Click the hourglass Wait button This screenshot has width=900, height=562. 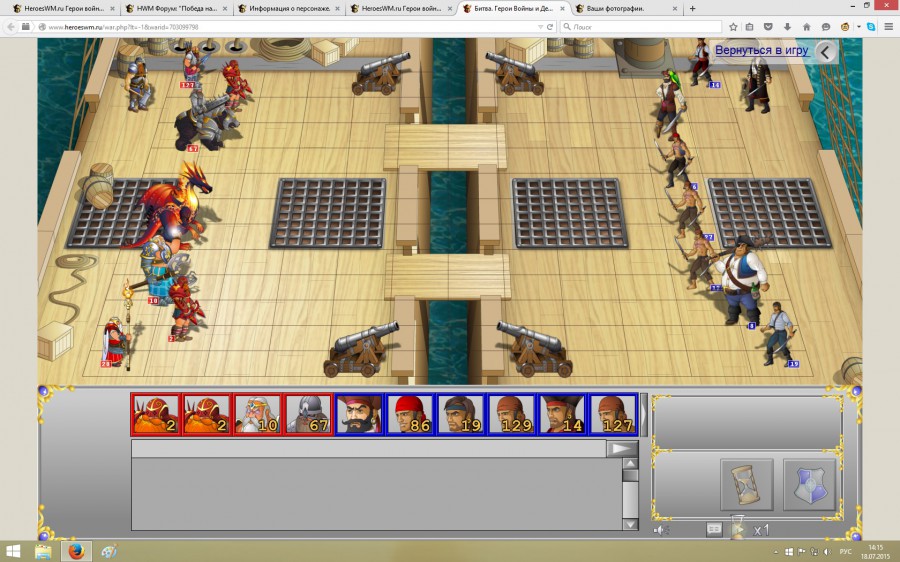pyautogui.click(x=746, y=485)
